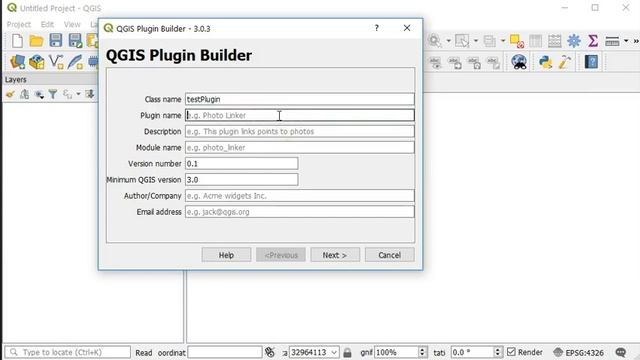
Task: Click the Save As floppy with pencil icon
Action: tap(75, 41)
